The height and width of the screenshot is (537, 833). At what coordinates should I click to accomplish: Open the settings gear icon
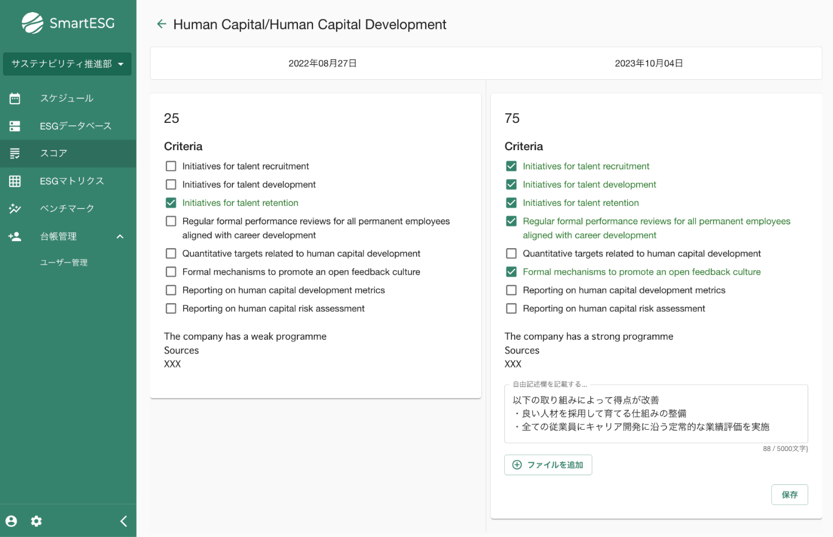click(x=37, y=521)
